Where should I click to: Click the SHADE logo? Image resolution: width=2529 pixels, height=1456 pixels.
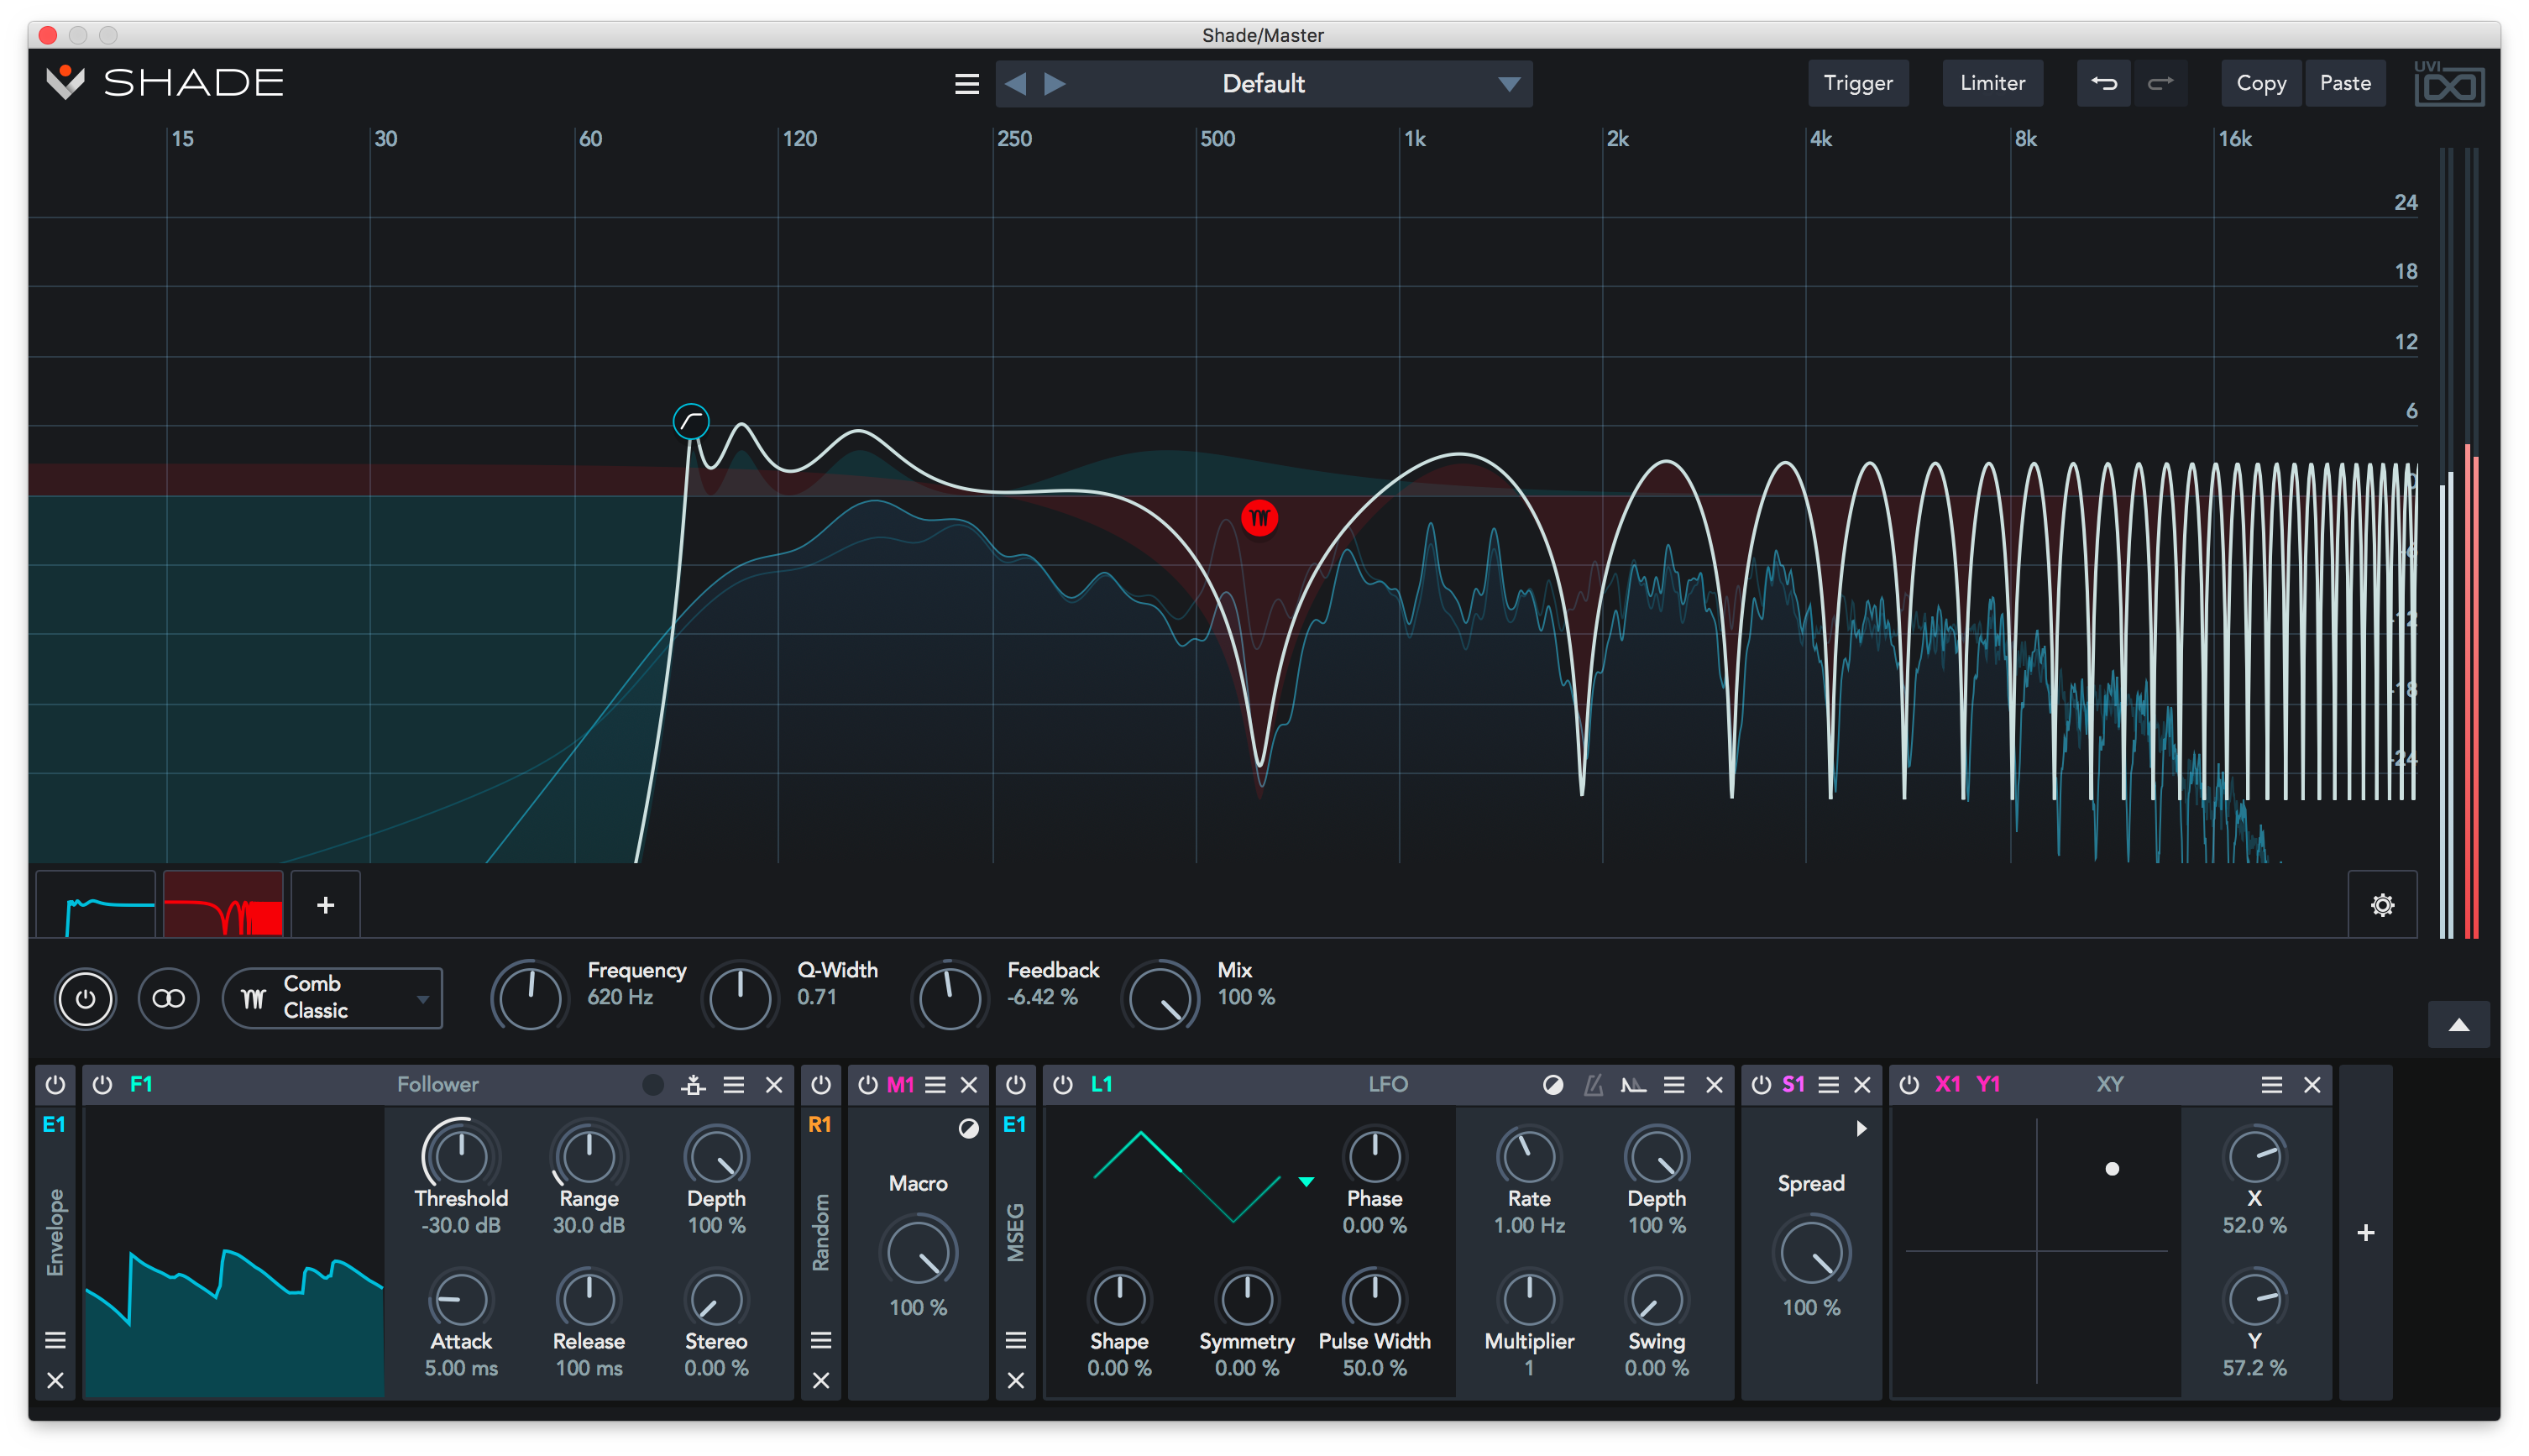(165, 83)
